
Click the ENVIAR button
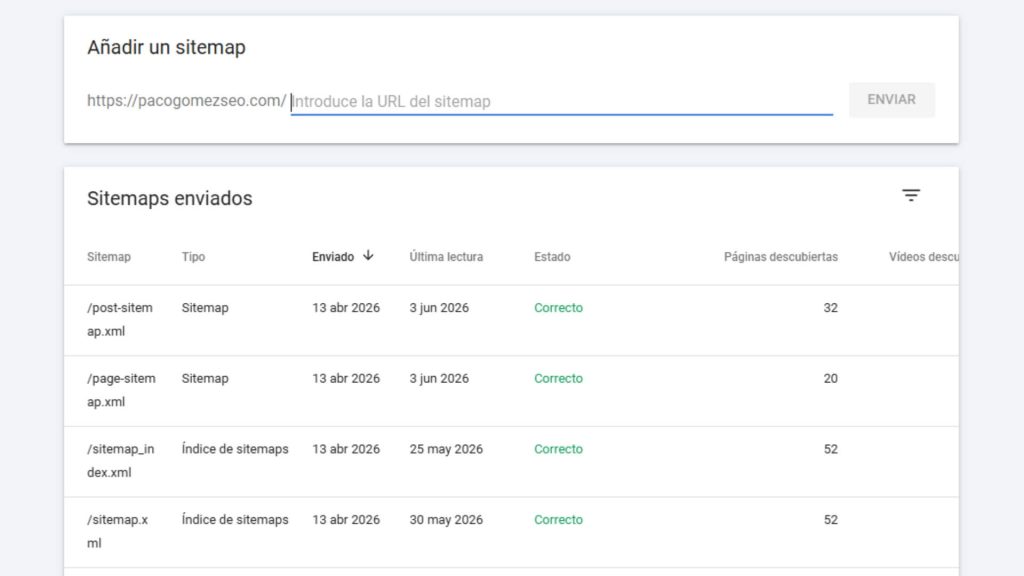891,100
